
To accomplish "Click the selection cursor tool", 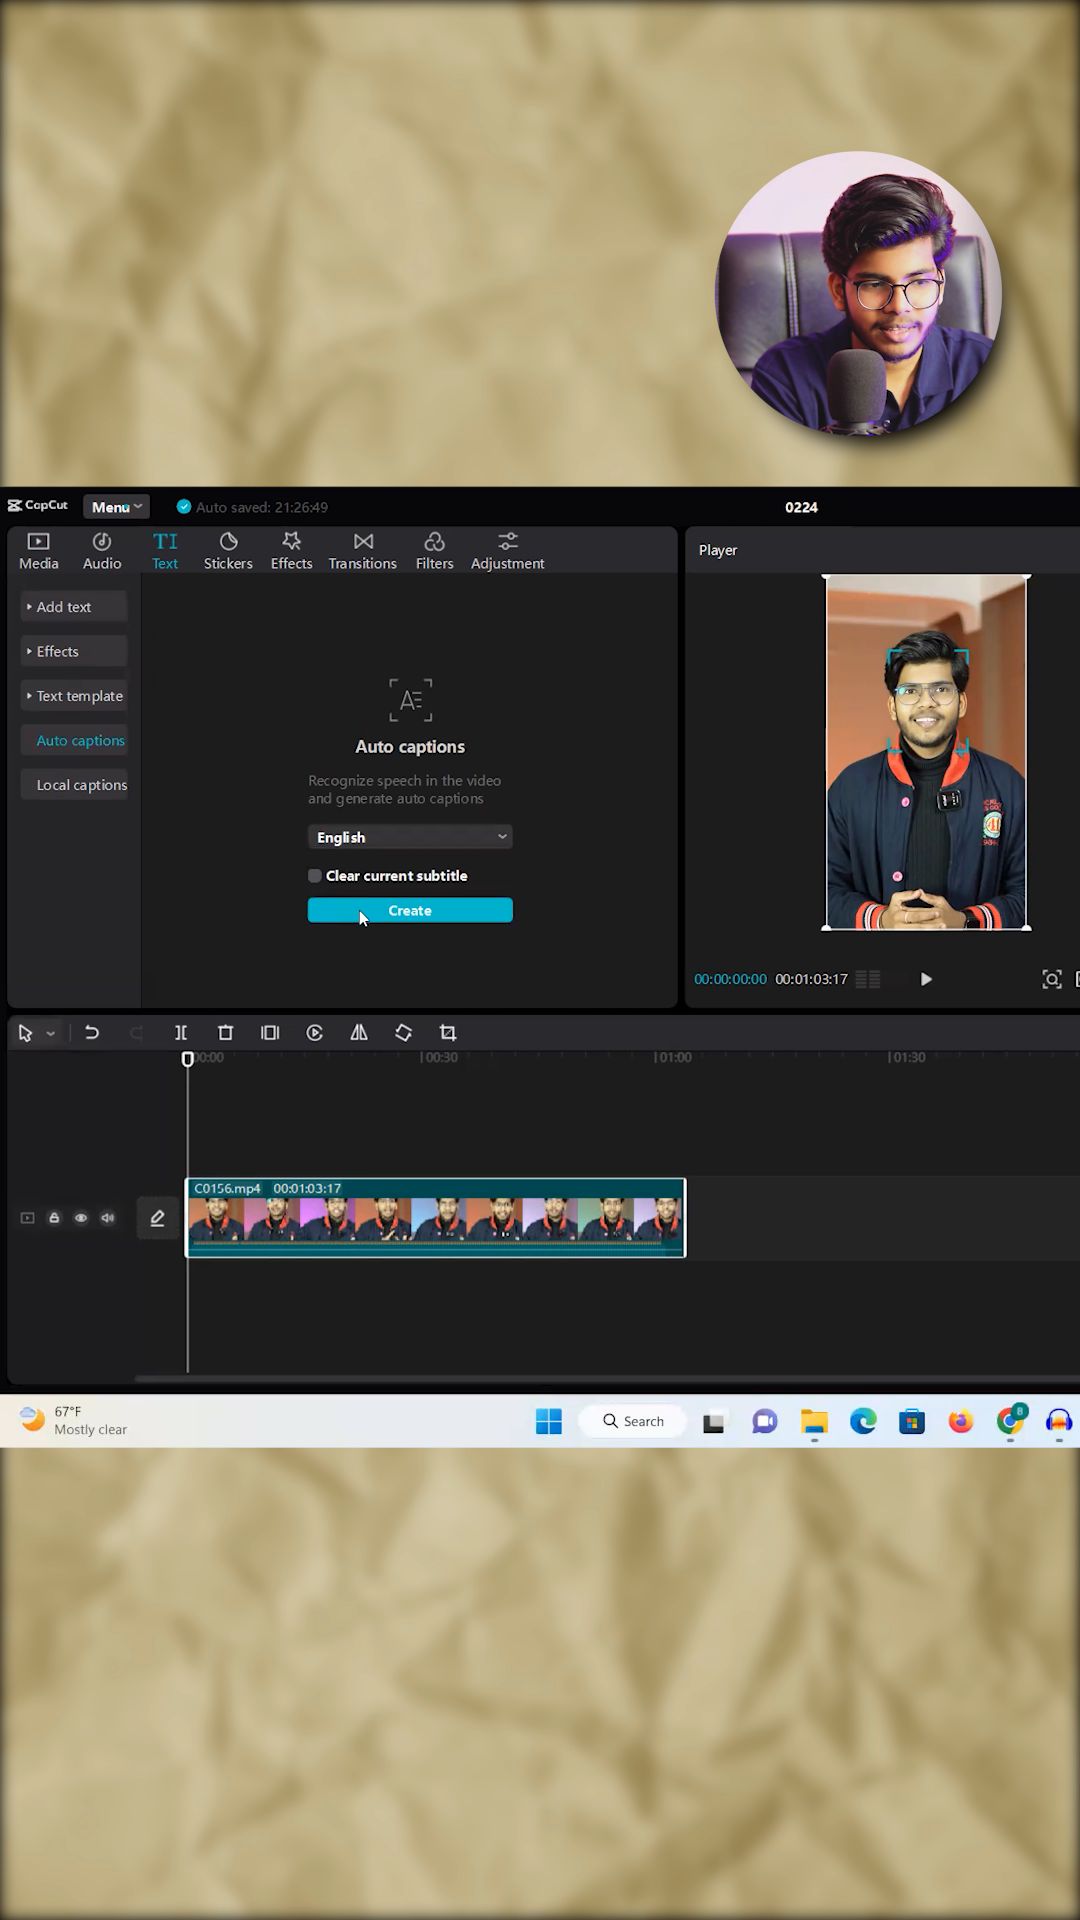I will [x=26, y=1033].
